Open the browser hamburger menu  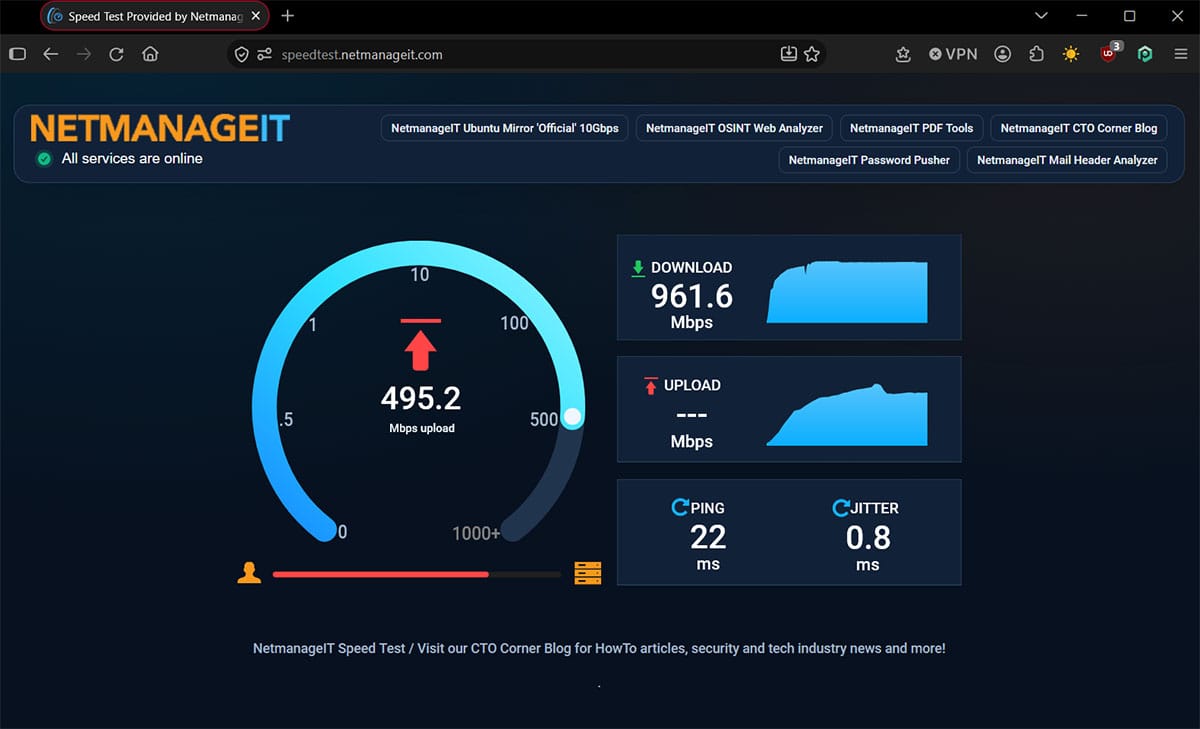[x=1180, y=54]
